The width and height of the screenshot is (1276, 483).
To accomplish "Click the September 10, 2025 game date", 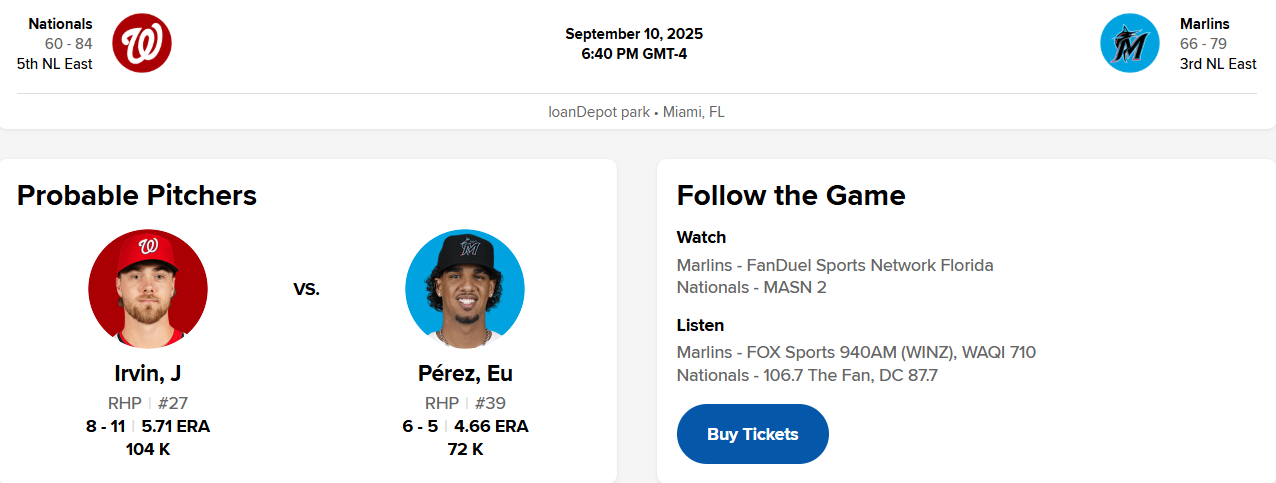I will pyautogui.click(x=634, y=34).
